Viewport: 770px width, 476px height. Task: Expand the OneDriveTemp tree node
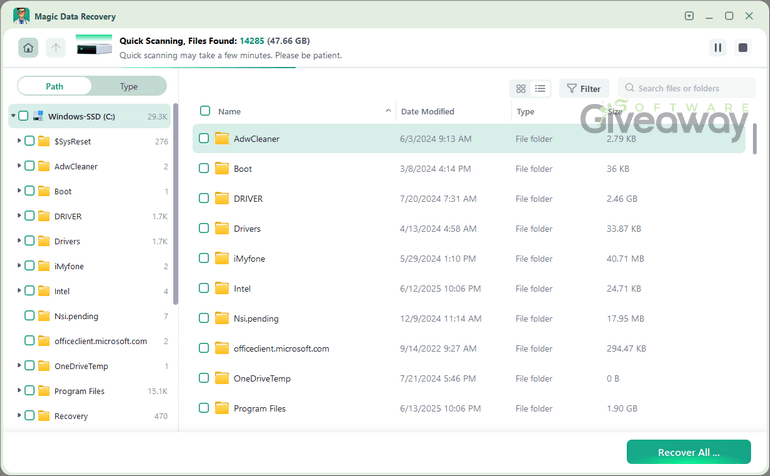(19, 366)
